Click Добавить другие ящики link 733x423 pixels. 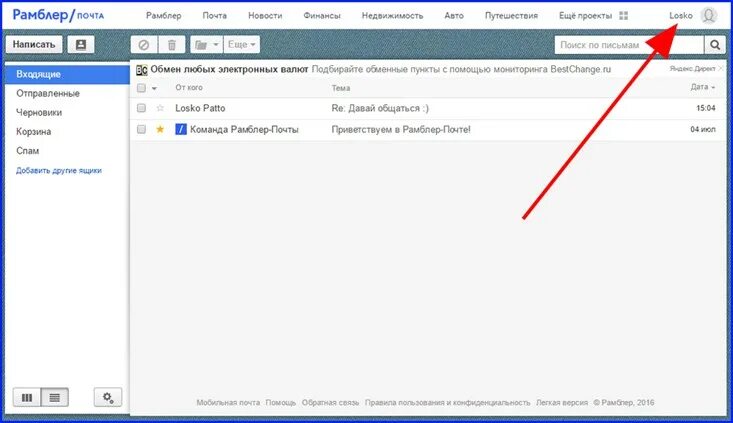pos(59,171)
